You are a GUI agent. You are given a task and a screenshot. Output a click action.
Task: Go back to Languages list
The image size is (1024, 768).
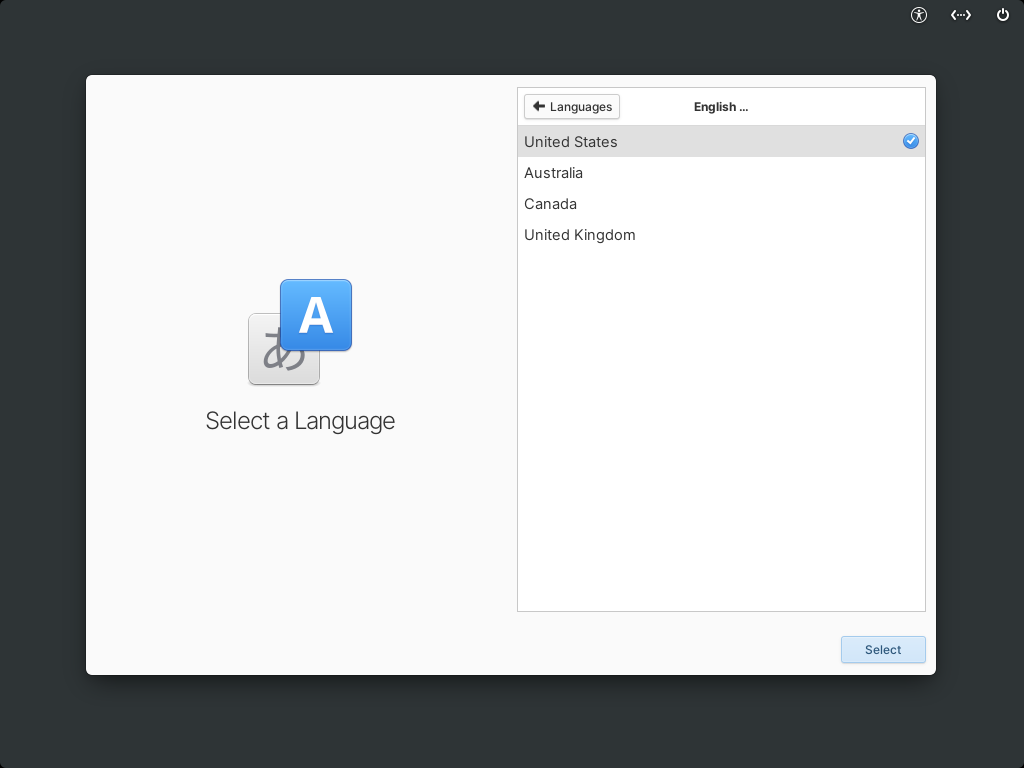tap(572, 106)
